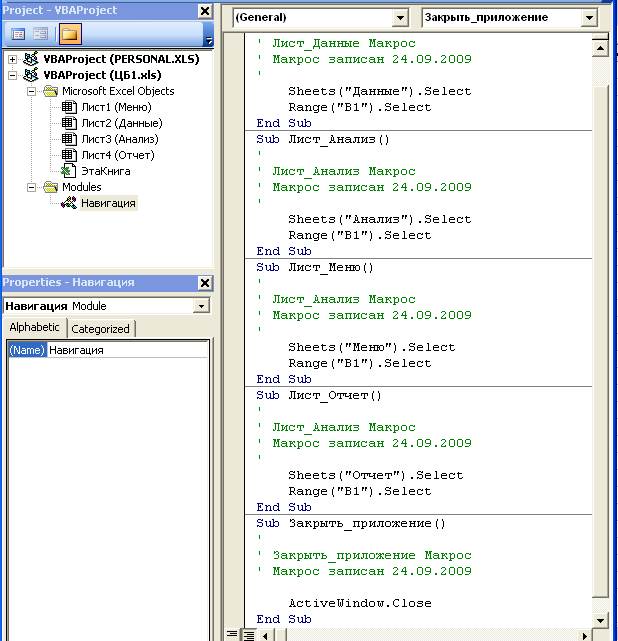This screenshot has width=618, height=641.
Task: Click code line Sheets("Анализ").Select
Action: 380,219
